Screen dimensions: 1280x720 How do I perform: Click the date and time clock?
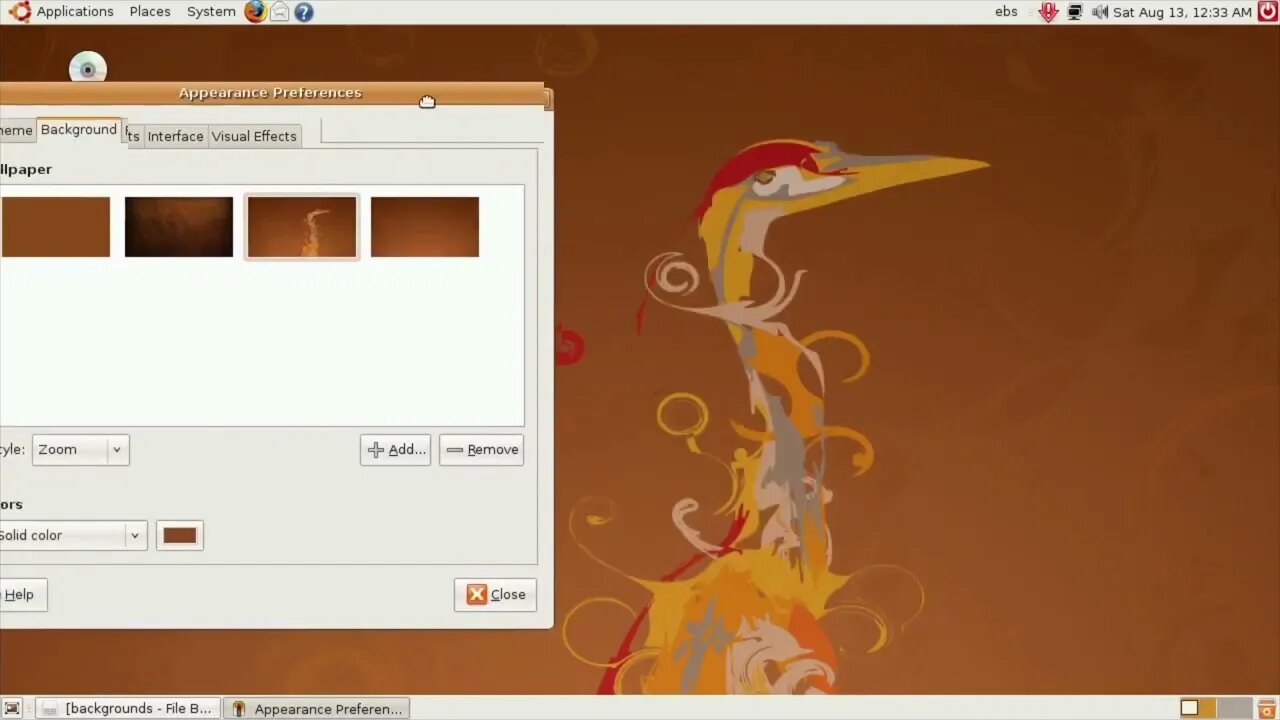click(x=1182, y=12)
